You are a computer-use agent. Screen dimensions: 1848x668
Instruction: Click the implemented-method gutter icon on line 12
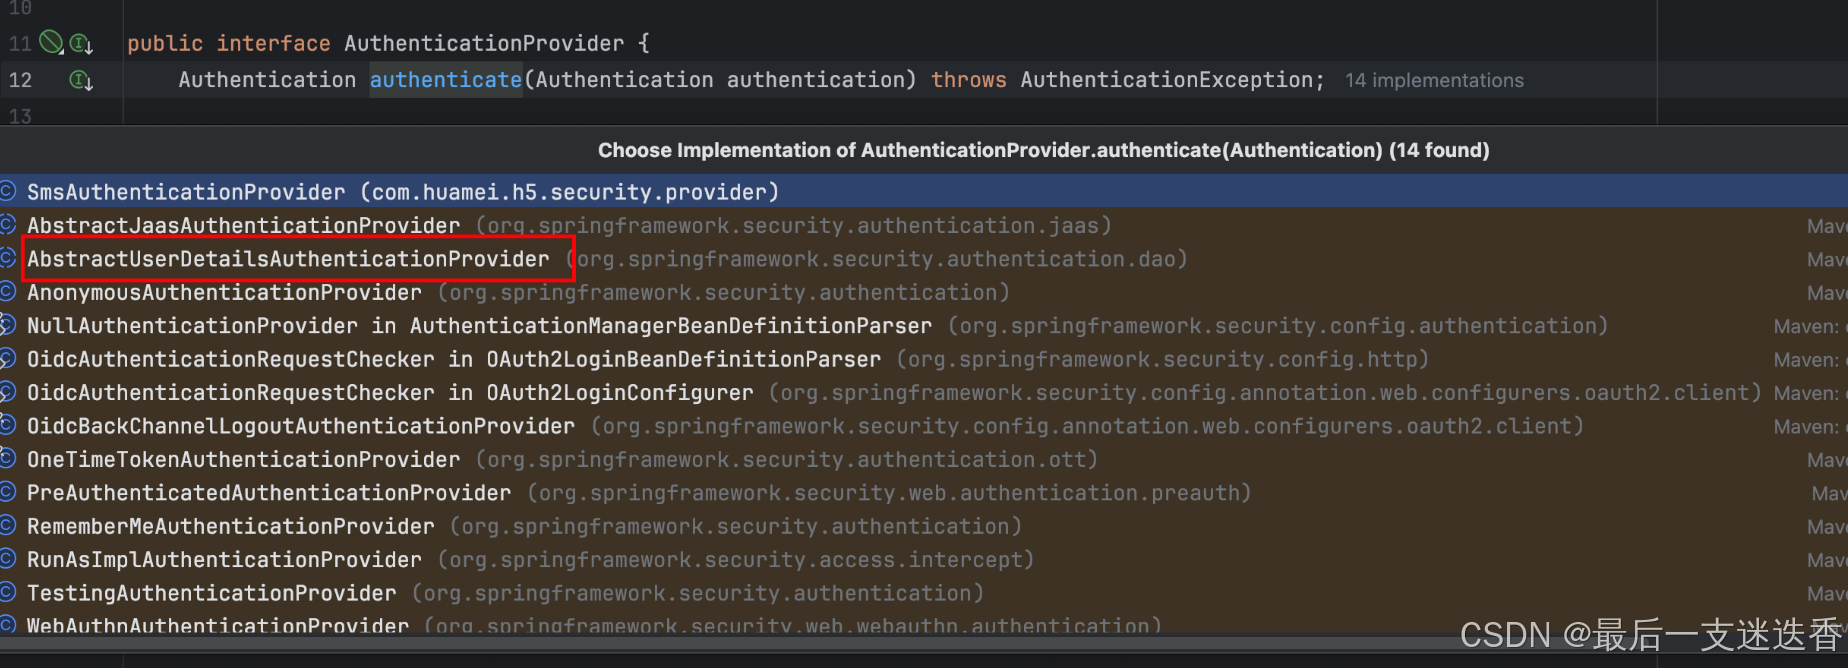(81, 80)
